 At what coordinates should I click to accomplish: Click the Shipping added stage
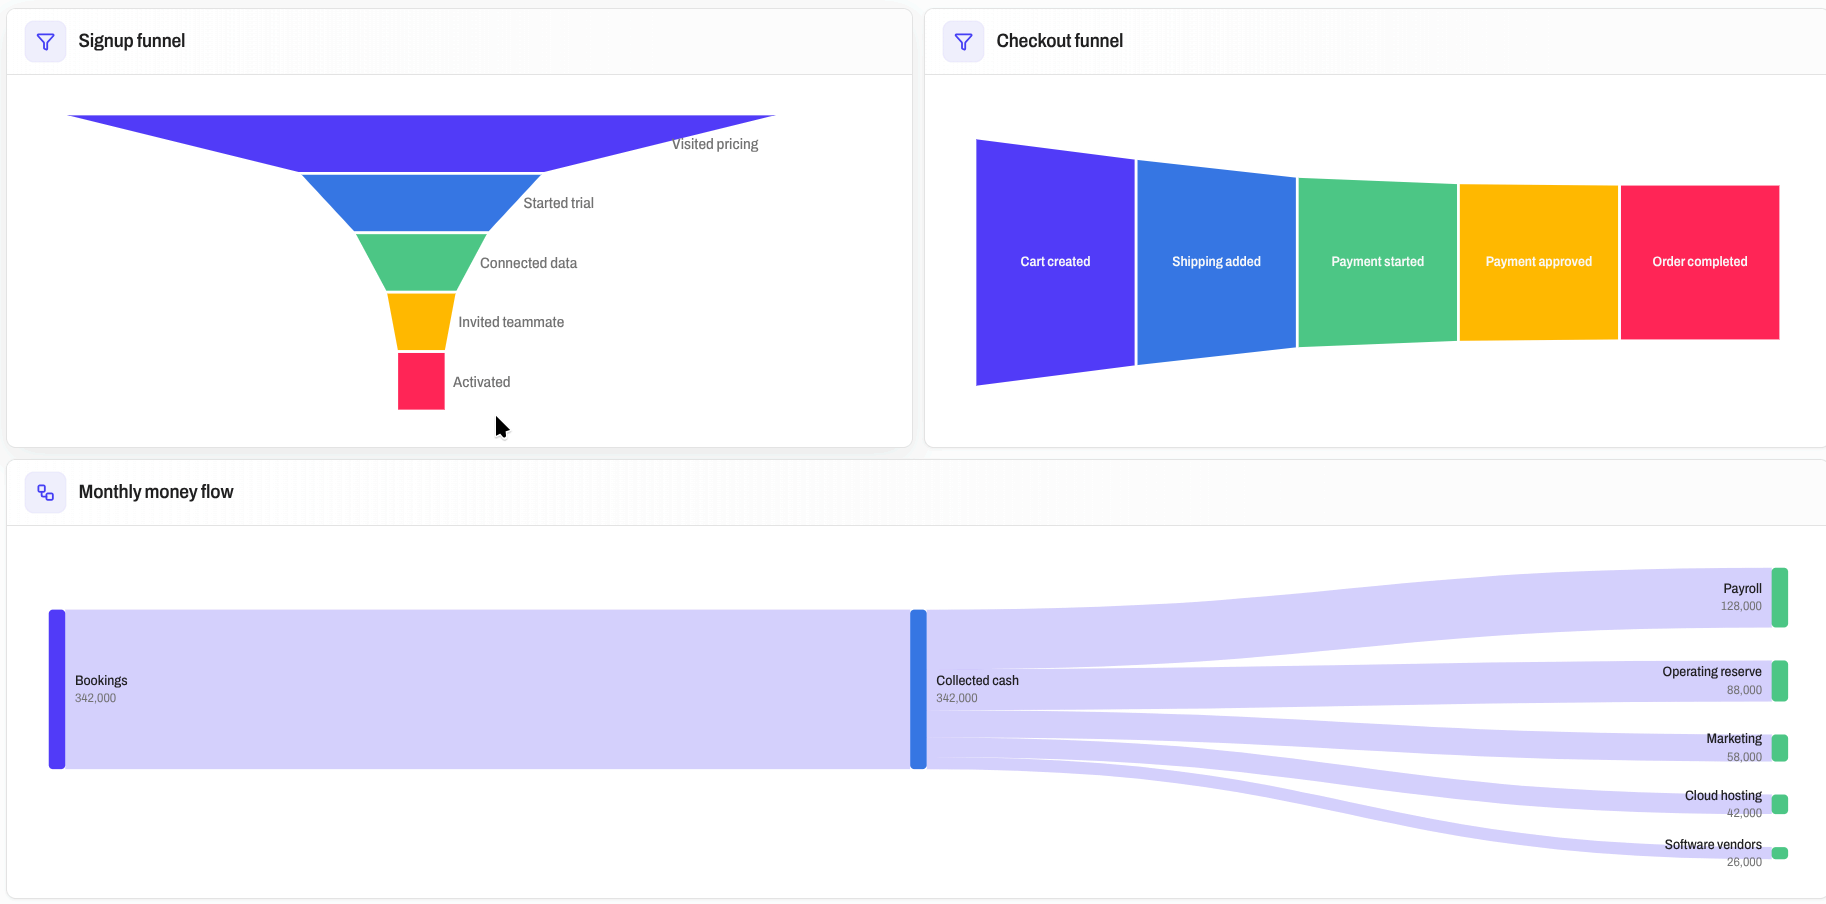(1216, 262)
